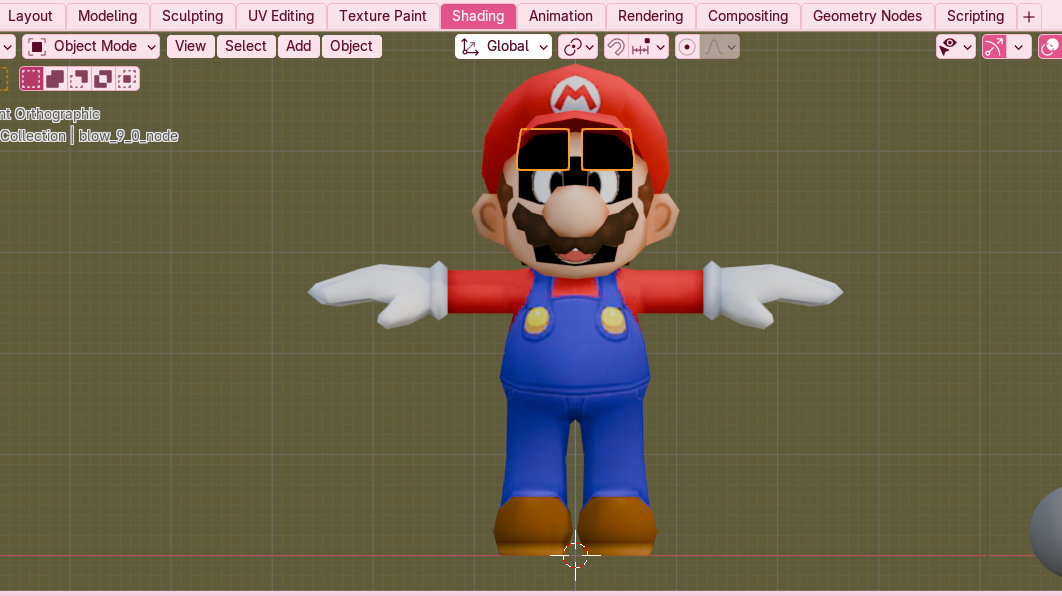Viewport: 1062px width, 596px height.
Task: Open the Object Mode interaction dropdown
Action: point(91,46)
